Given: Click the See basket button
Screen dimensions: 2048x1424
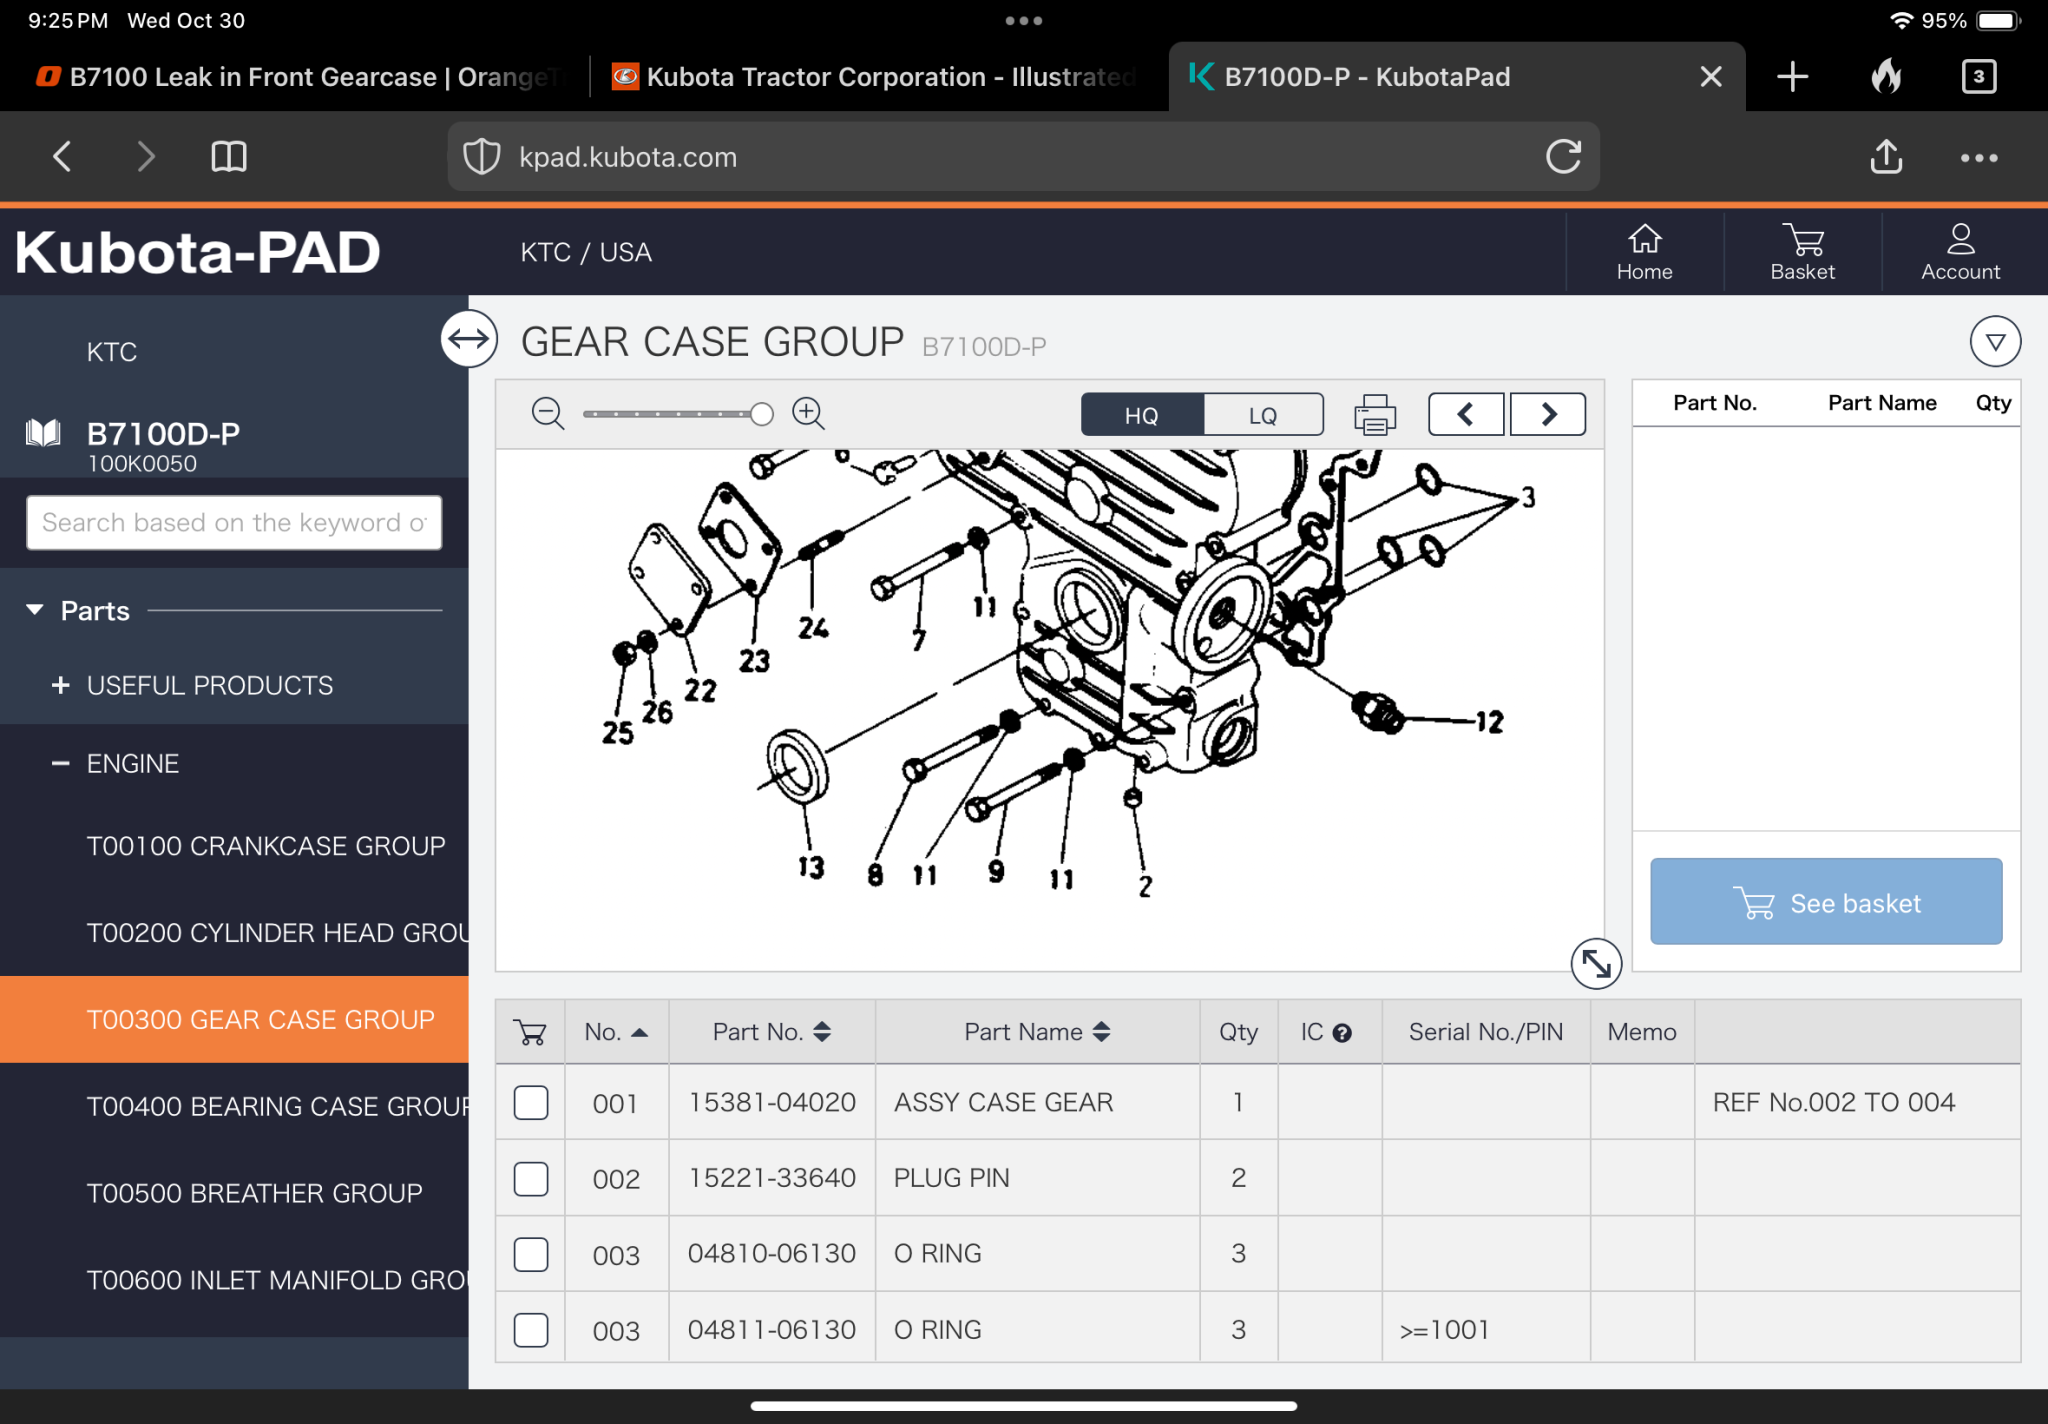Looking at the screenshot, I should (x=1826, y=902).
